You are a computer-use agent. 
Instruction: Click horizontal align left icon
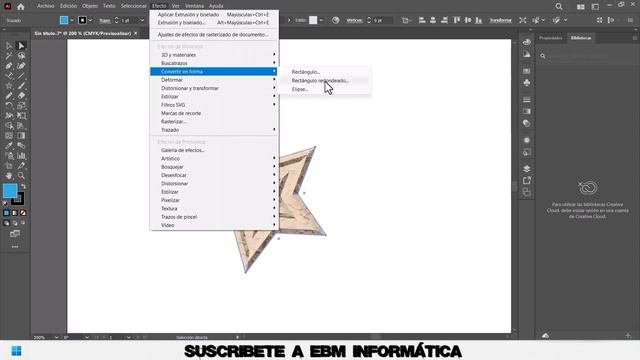[x=422, y=20]
